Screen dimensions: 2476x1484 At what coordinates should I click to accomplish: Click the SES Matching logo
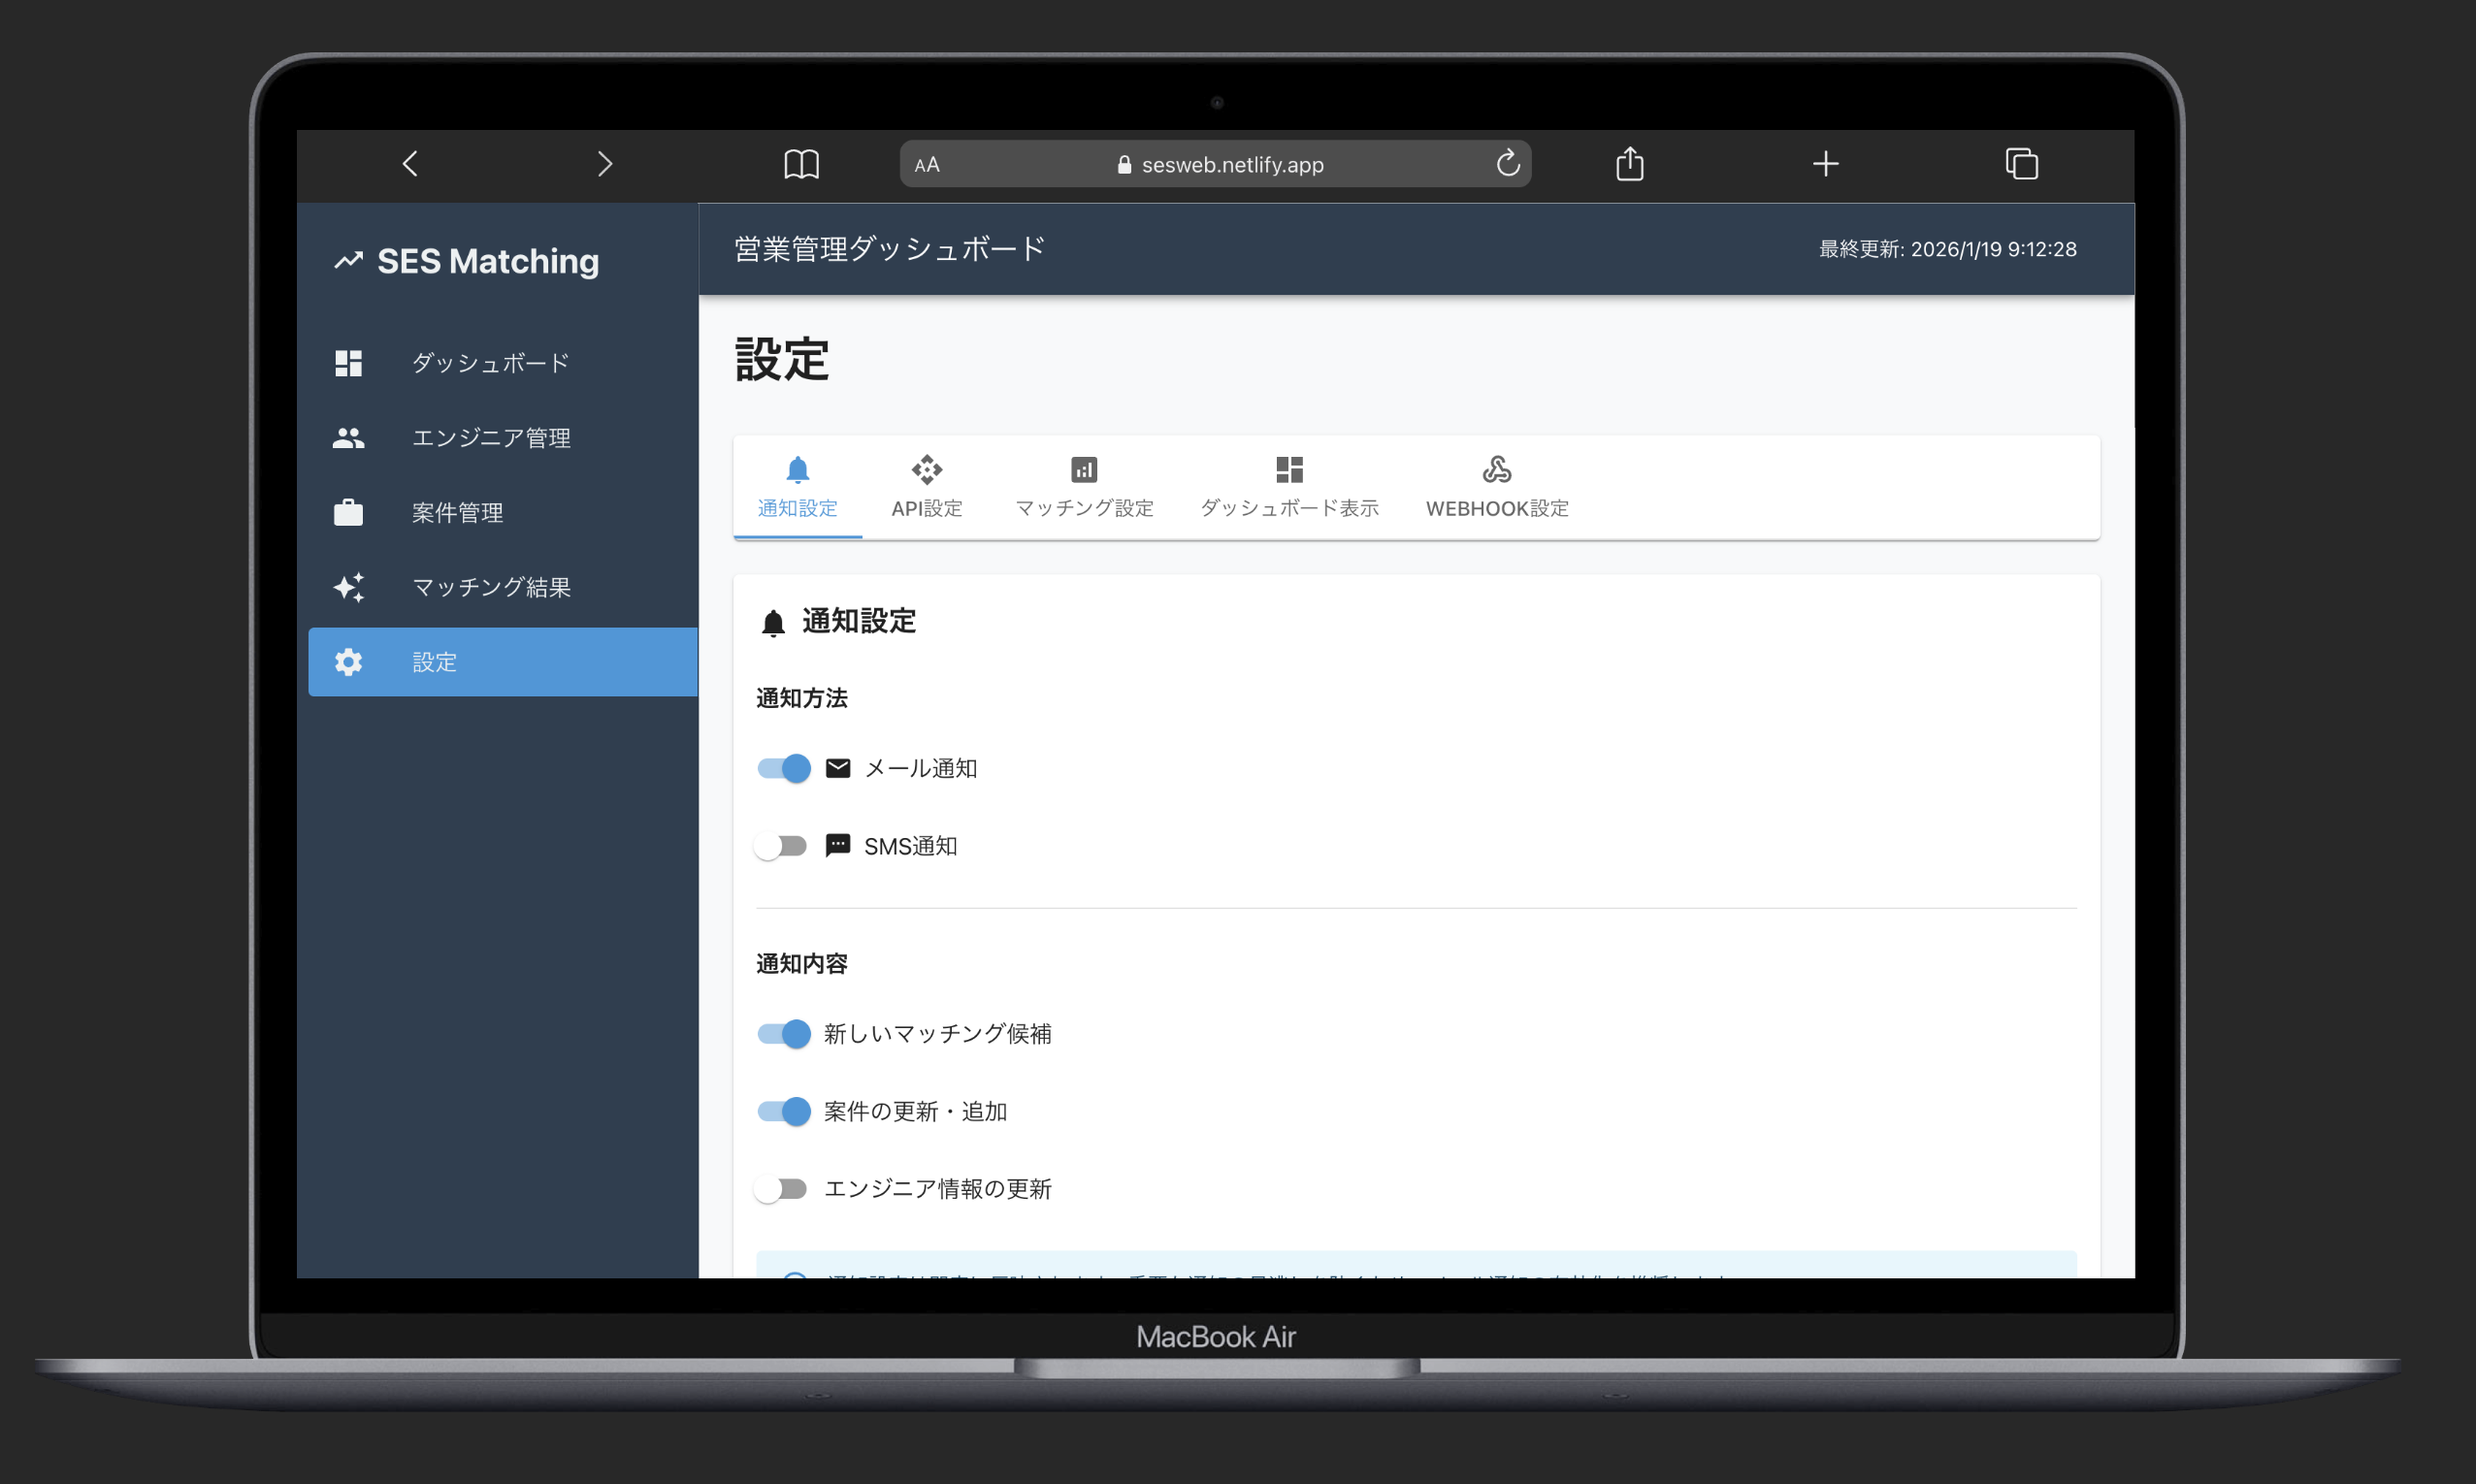point(467,261)
